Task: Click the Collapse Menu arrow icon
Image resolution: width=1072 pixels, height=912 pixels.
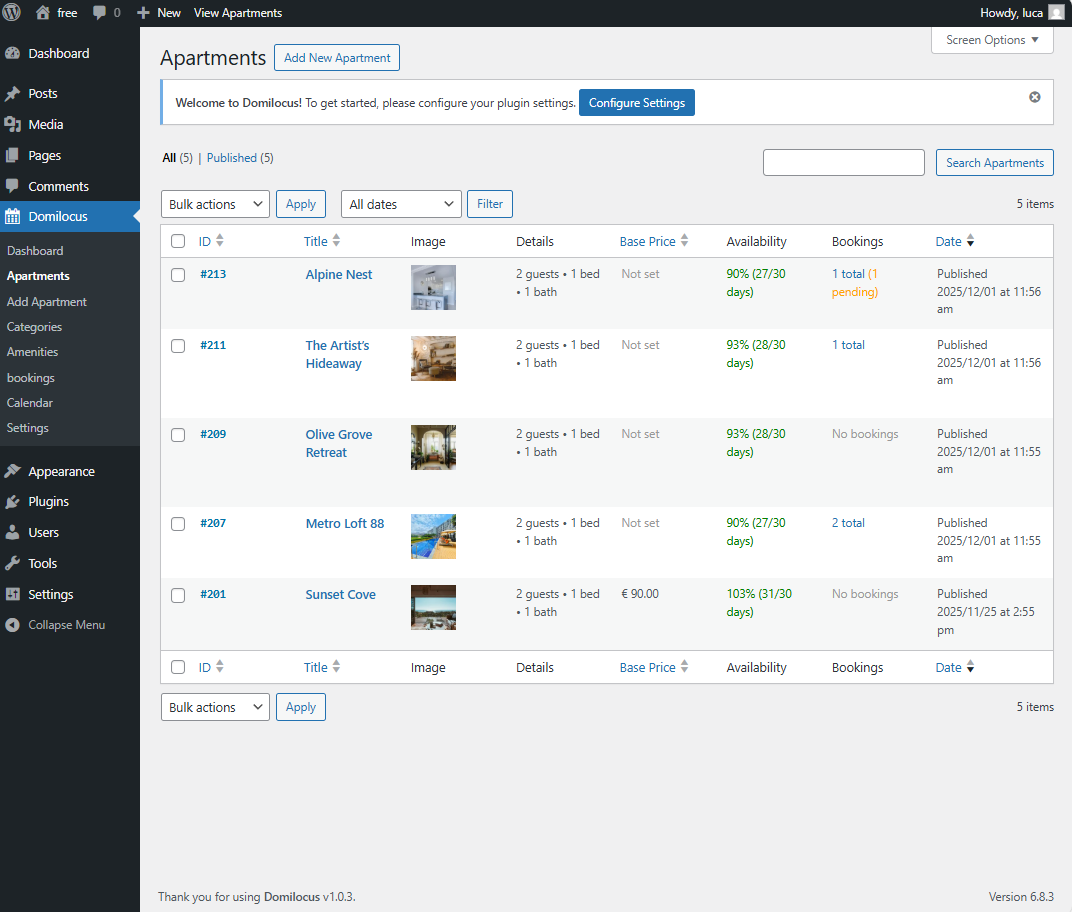Action: 12,625
